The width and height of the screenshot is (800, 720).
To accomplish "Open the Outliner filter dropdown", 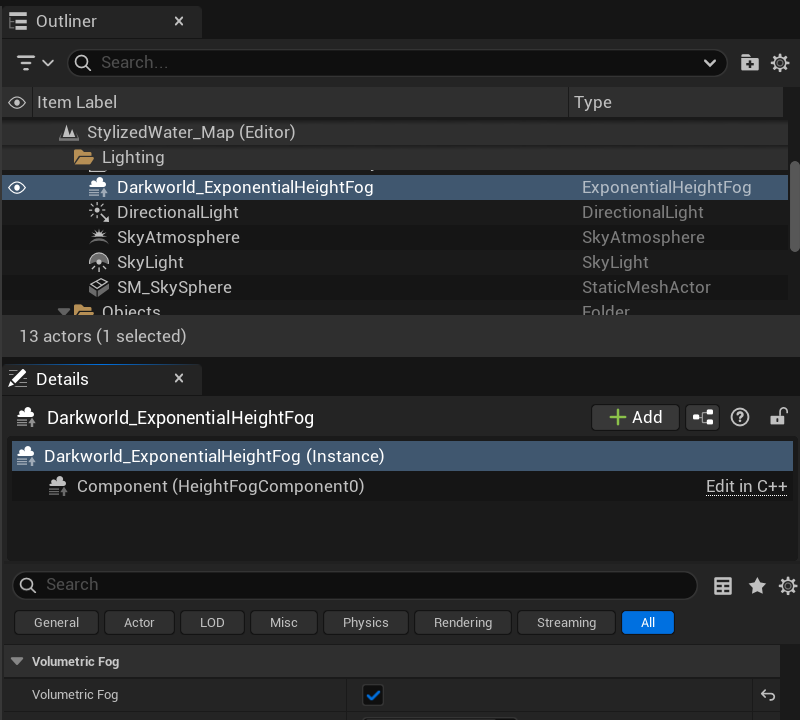I will click(36, 63).
